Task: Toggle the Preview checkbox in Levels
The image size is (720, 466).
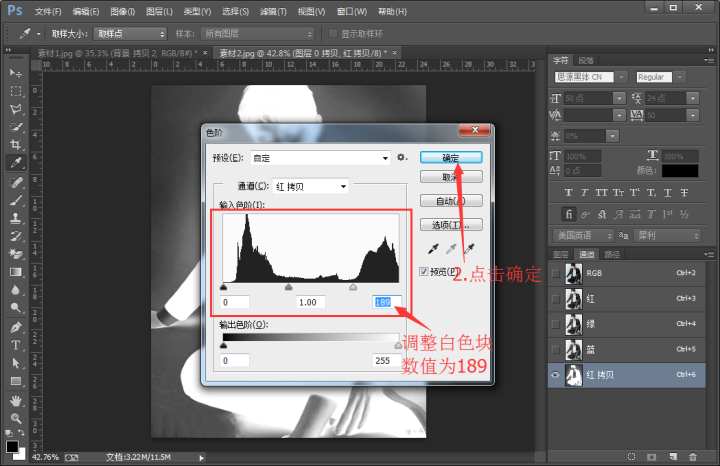Action: 424,271
